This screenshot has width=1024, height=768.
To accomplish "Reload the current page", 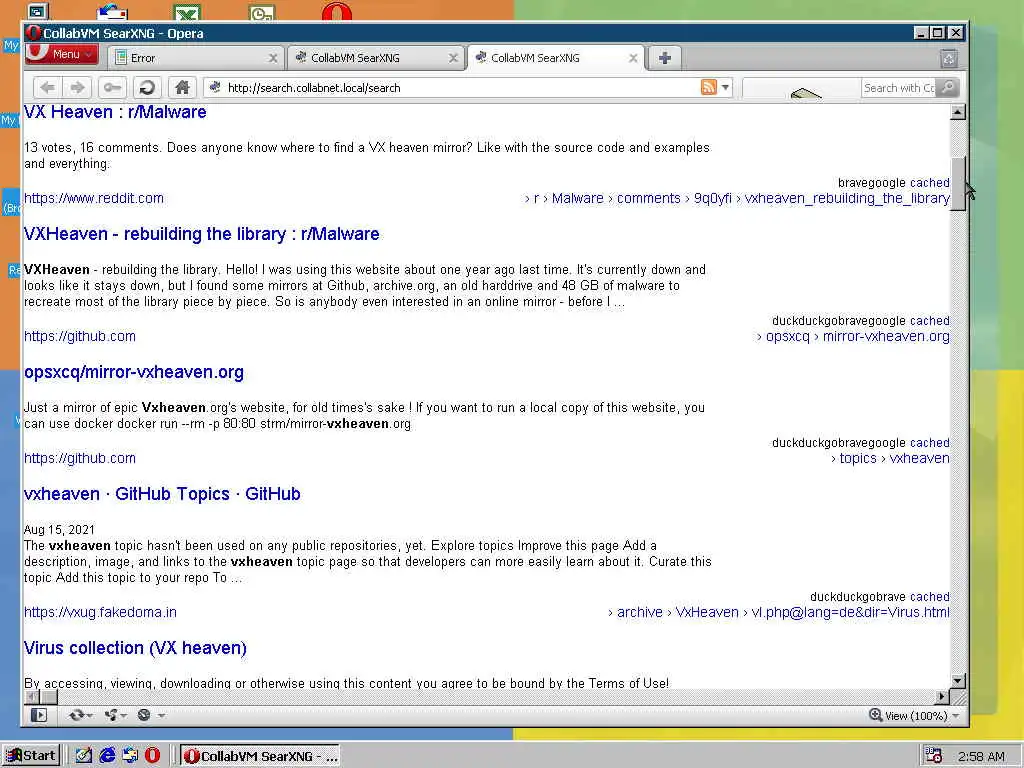I will point(148,88).
